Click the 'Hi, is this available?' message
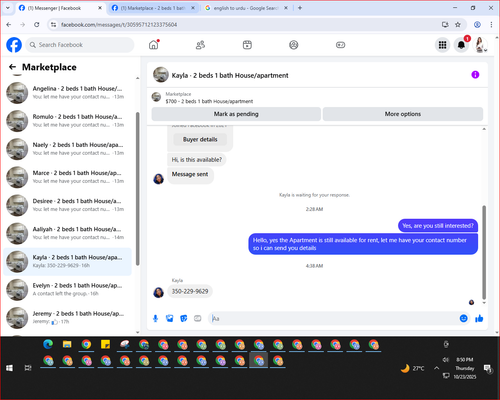Screen dimensions: 500x400 tap(197, 160)
